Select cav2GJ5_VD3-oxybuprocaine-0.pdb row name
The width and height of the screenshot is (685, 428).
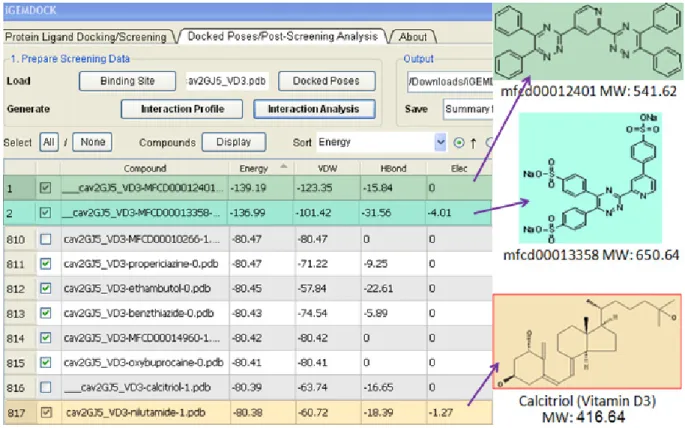(x=144, y=362)
